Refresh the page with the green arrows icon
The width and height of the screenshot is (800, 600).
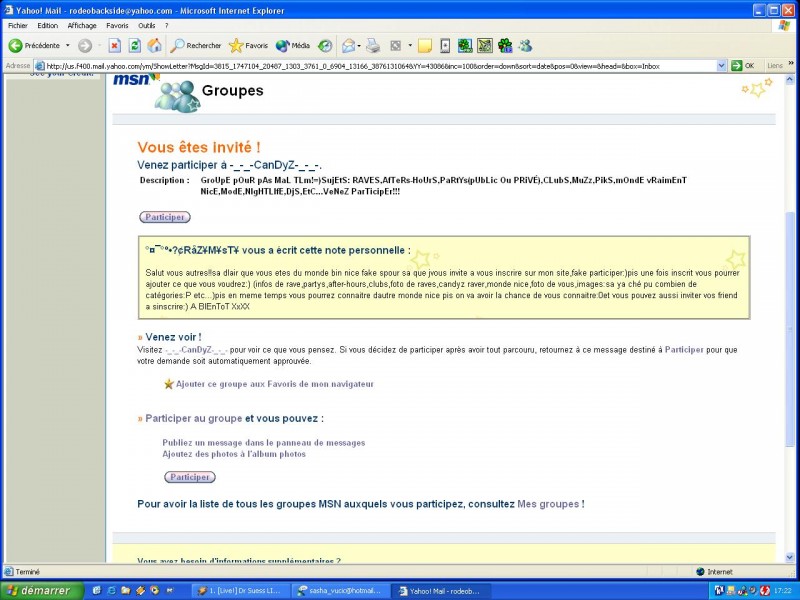[134, 46]
